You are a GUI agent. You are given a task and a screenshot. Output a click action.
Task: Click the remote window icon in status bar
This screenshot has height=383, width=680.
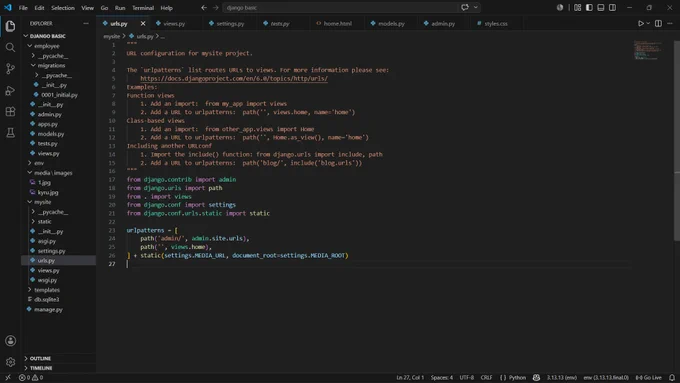pos(8,377)
